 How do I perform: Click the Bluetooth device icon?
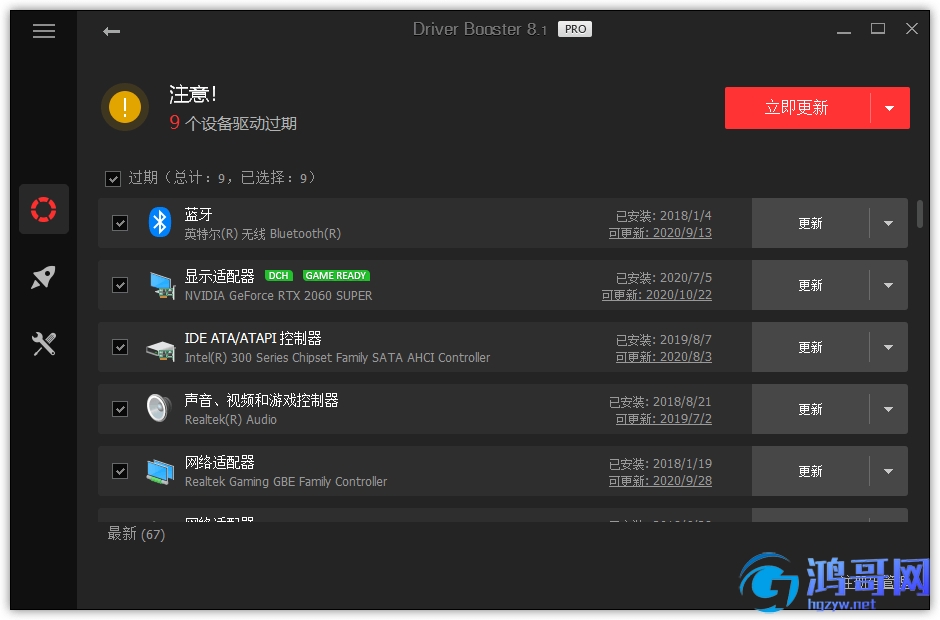pyautogui.click(x=159, y=222)
